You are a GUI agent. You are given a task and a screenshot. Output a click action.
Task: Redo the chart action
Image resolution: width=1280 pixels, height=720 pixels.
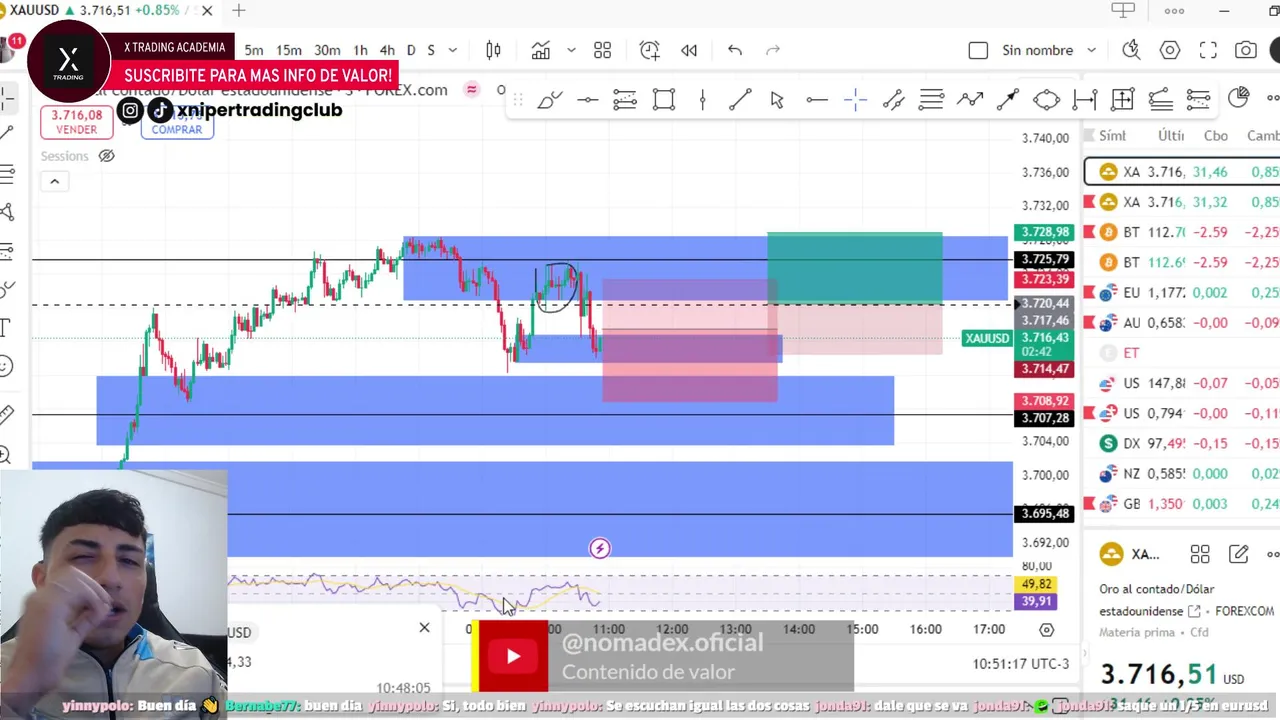tap(772, 50)
